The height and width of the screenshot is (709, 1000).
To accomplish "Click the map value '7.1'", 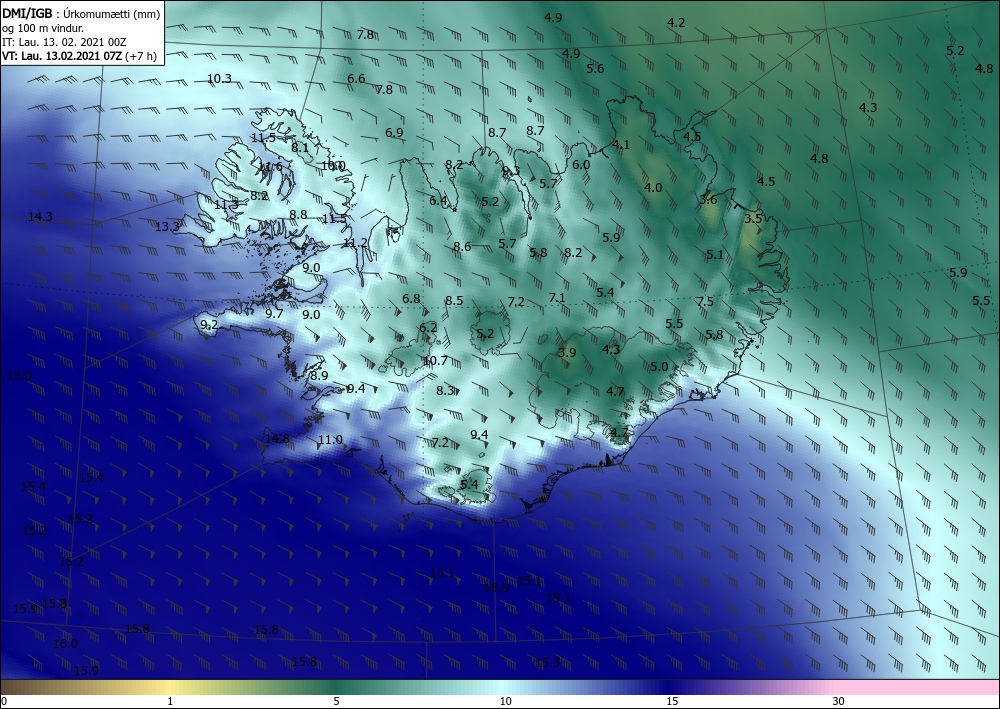I will [x=557, y=298].
